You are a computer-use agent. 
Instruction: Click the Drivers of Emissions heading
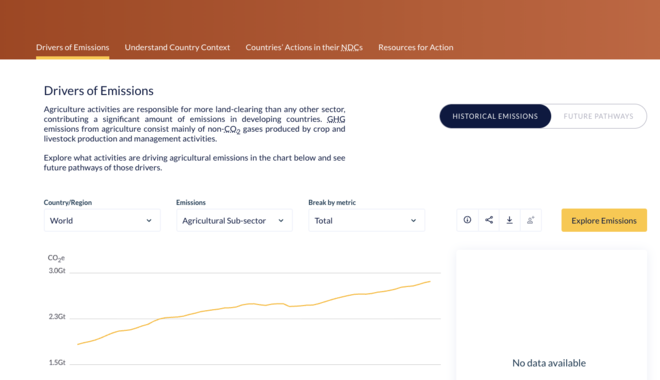98,90
